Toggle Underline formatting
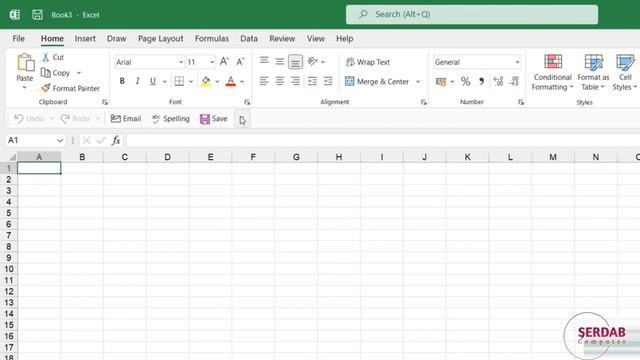 pos(153,81)
